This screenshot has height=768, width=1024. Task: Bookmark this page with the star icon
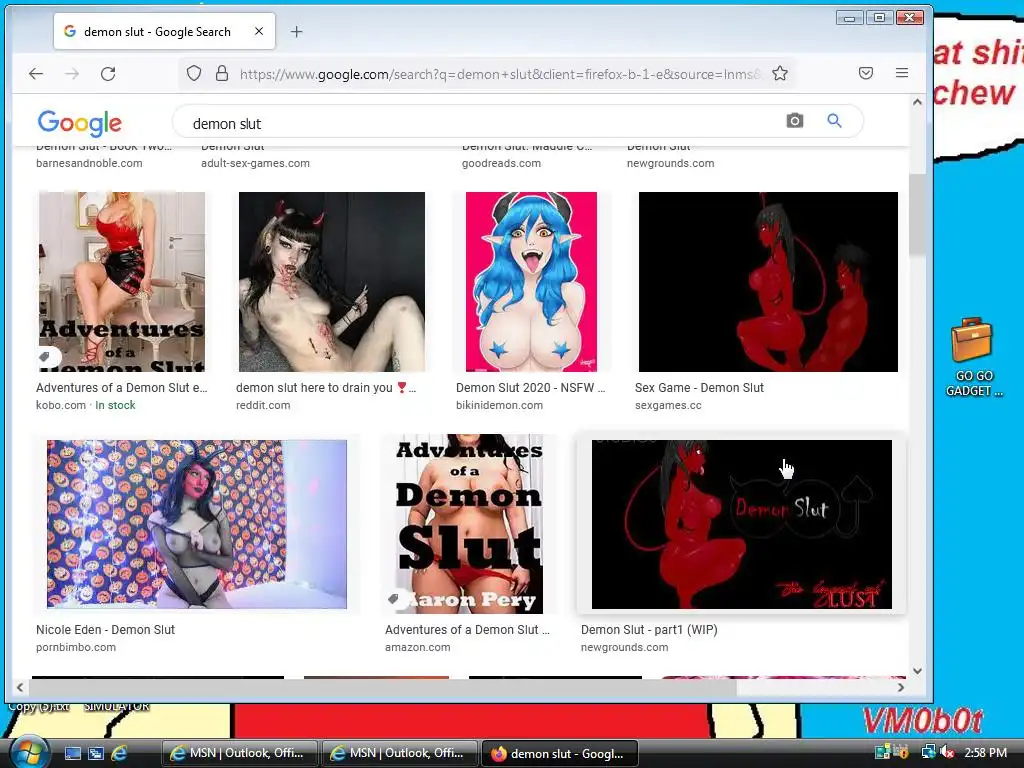coord(780,73)
